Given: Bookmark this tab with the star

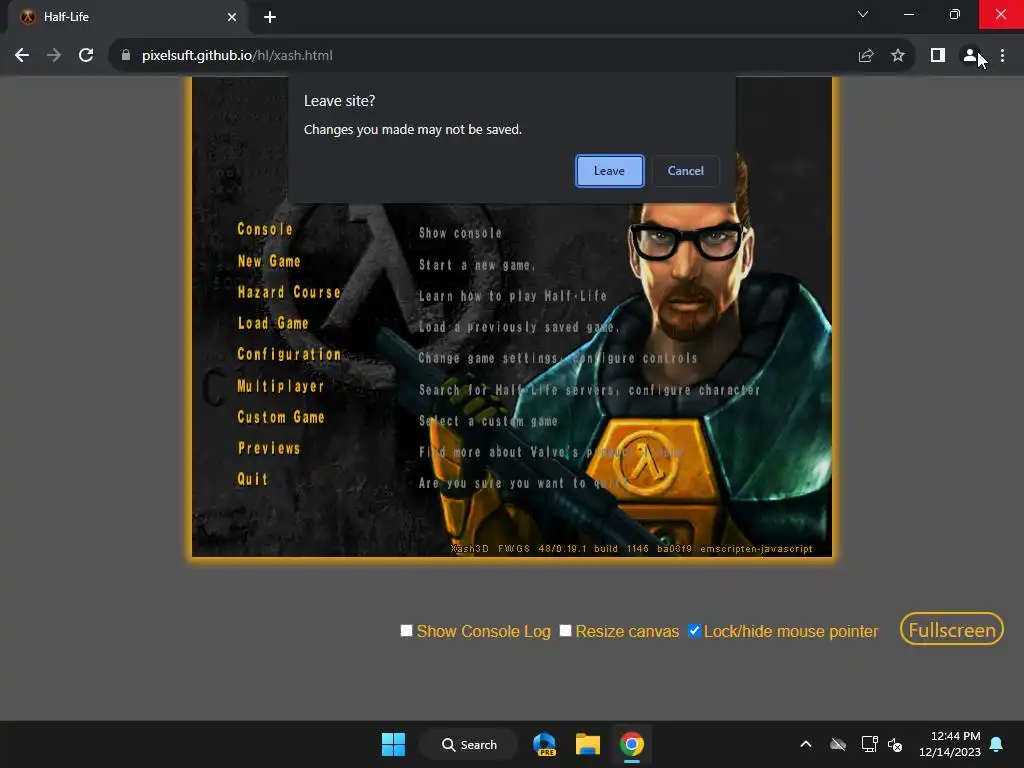Looking at the screenshot, I should [898, 56].
